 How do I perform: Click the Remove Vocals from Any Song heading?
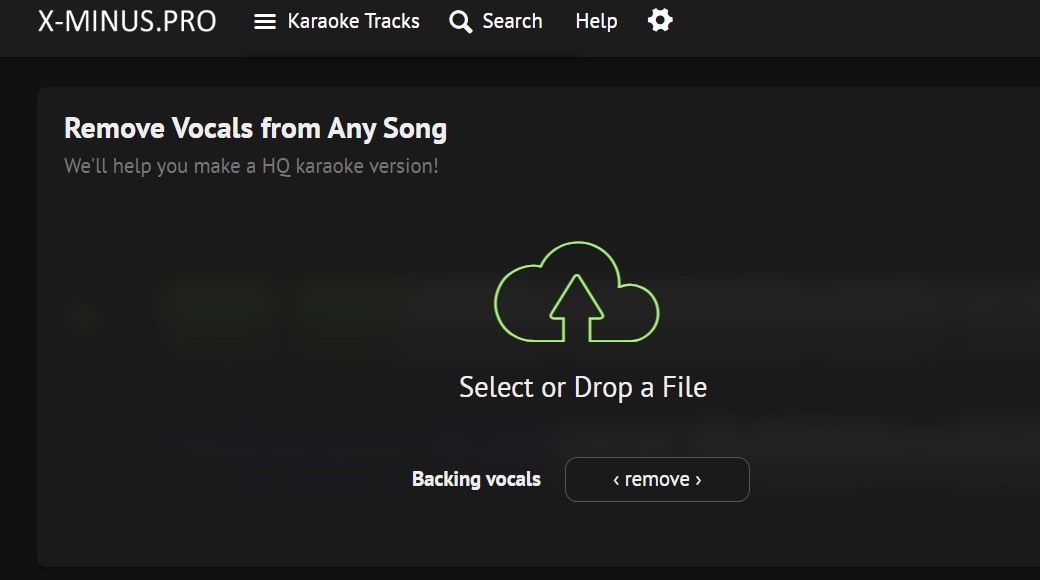pos(255,129)
